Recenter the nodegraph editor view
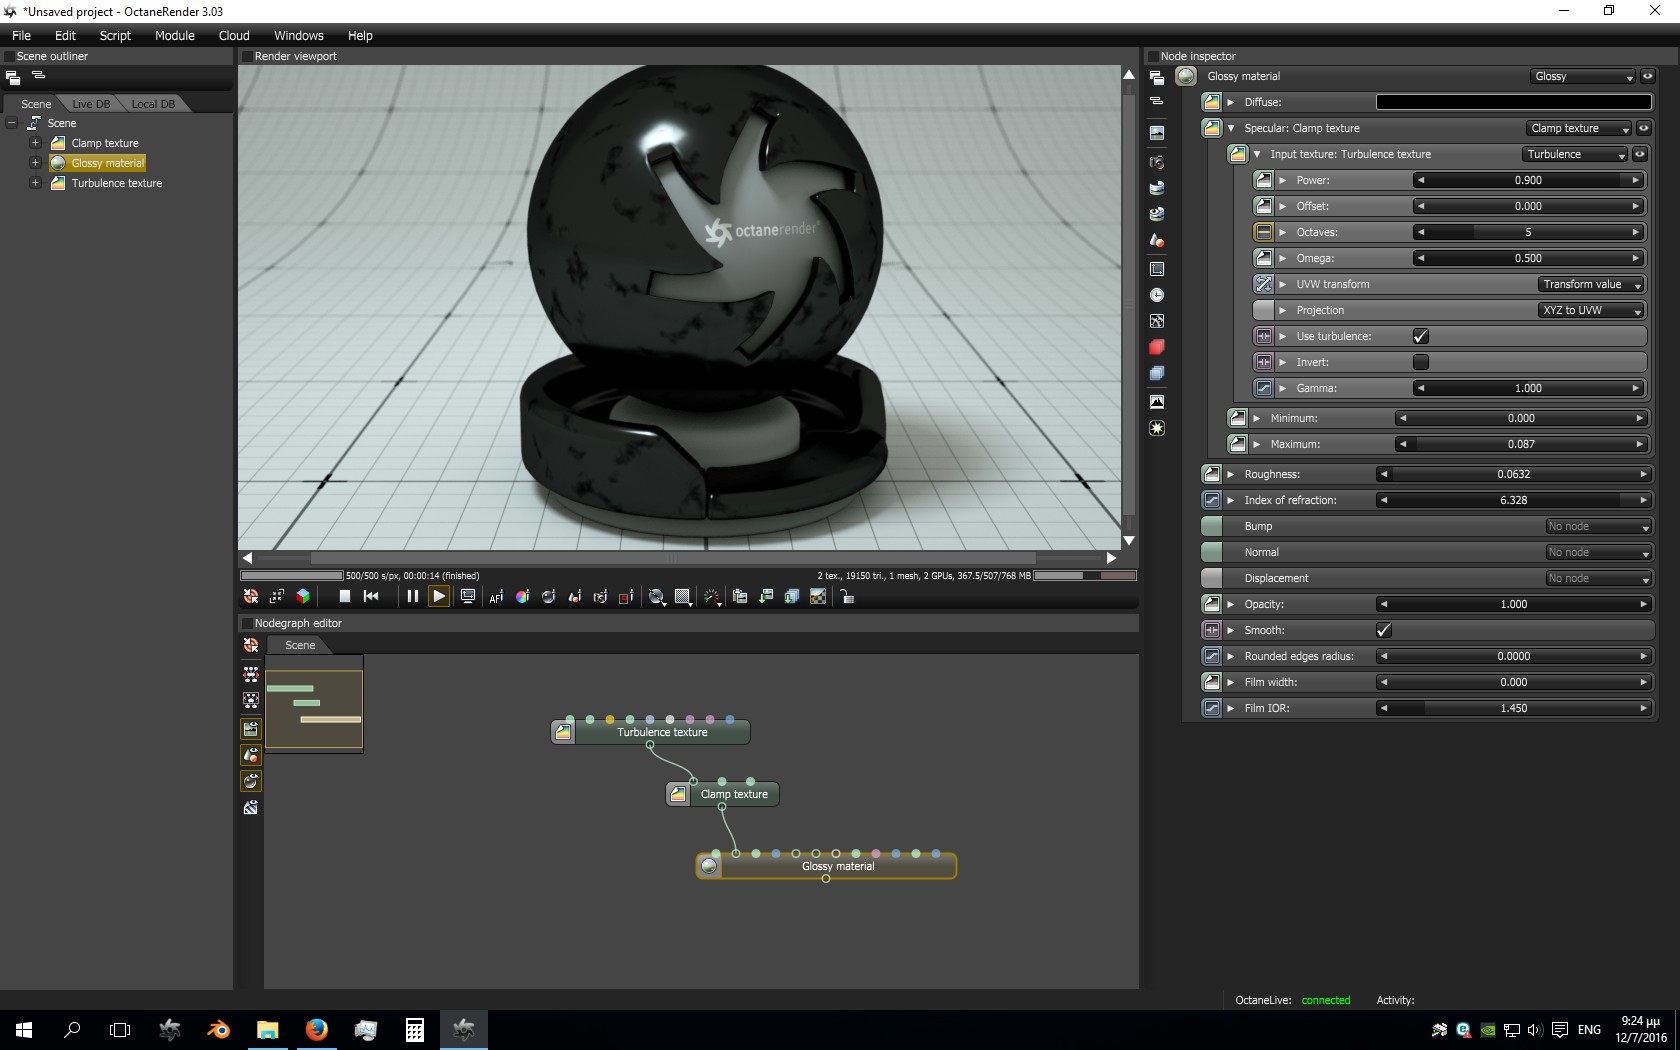Image resolution: width=1680 pixels, height=1050 pixels. 251,645
